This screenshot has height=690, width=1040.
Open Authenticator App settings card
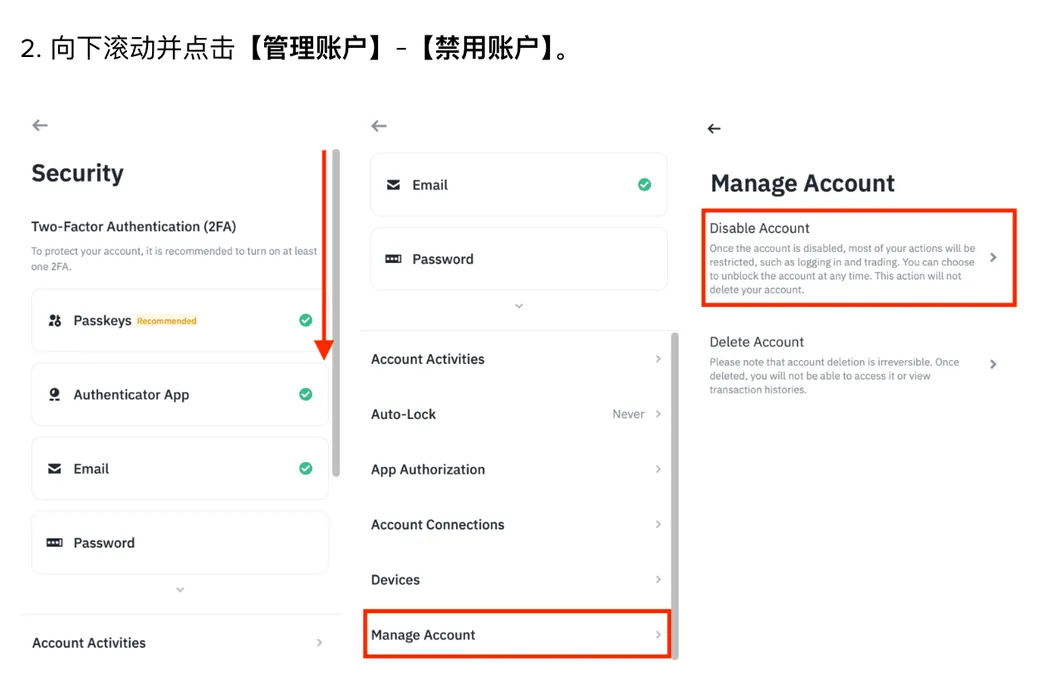tap(180, 395)
